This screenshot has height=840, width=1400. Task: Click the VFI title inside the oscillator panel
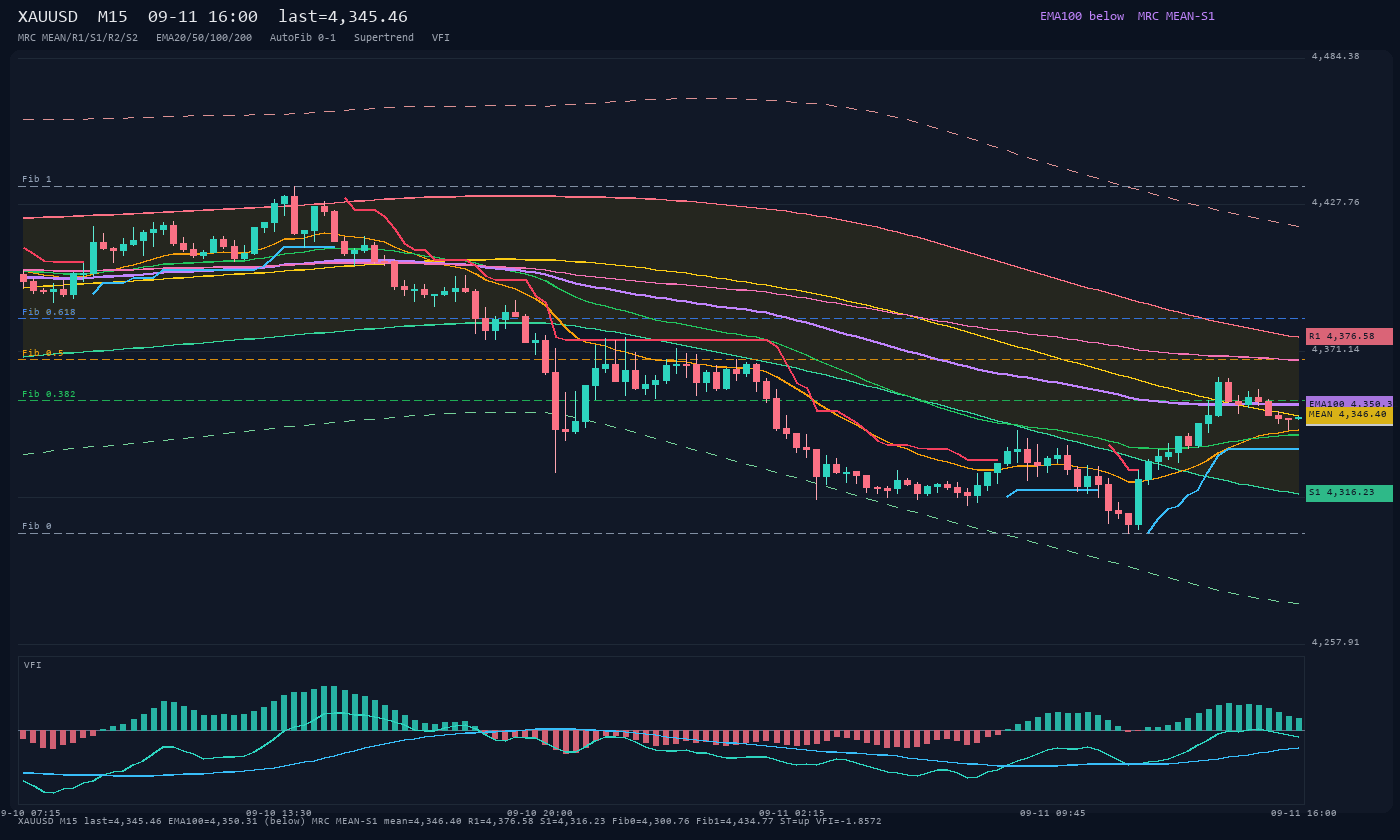pos(33,665)
